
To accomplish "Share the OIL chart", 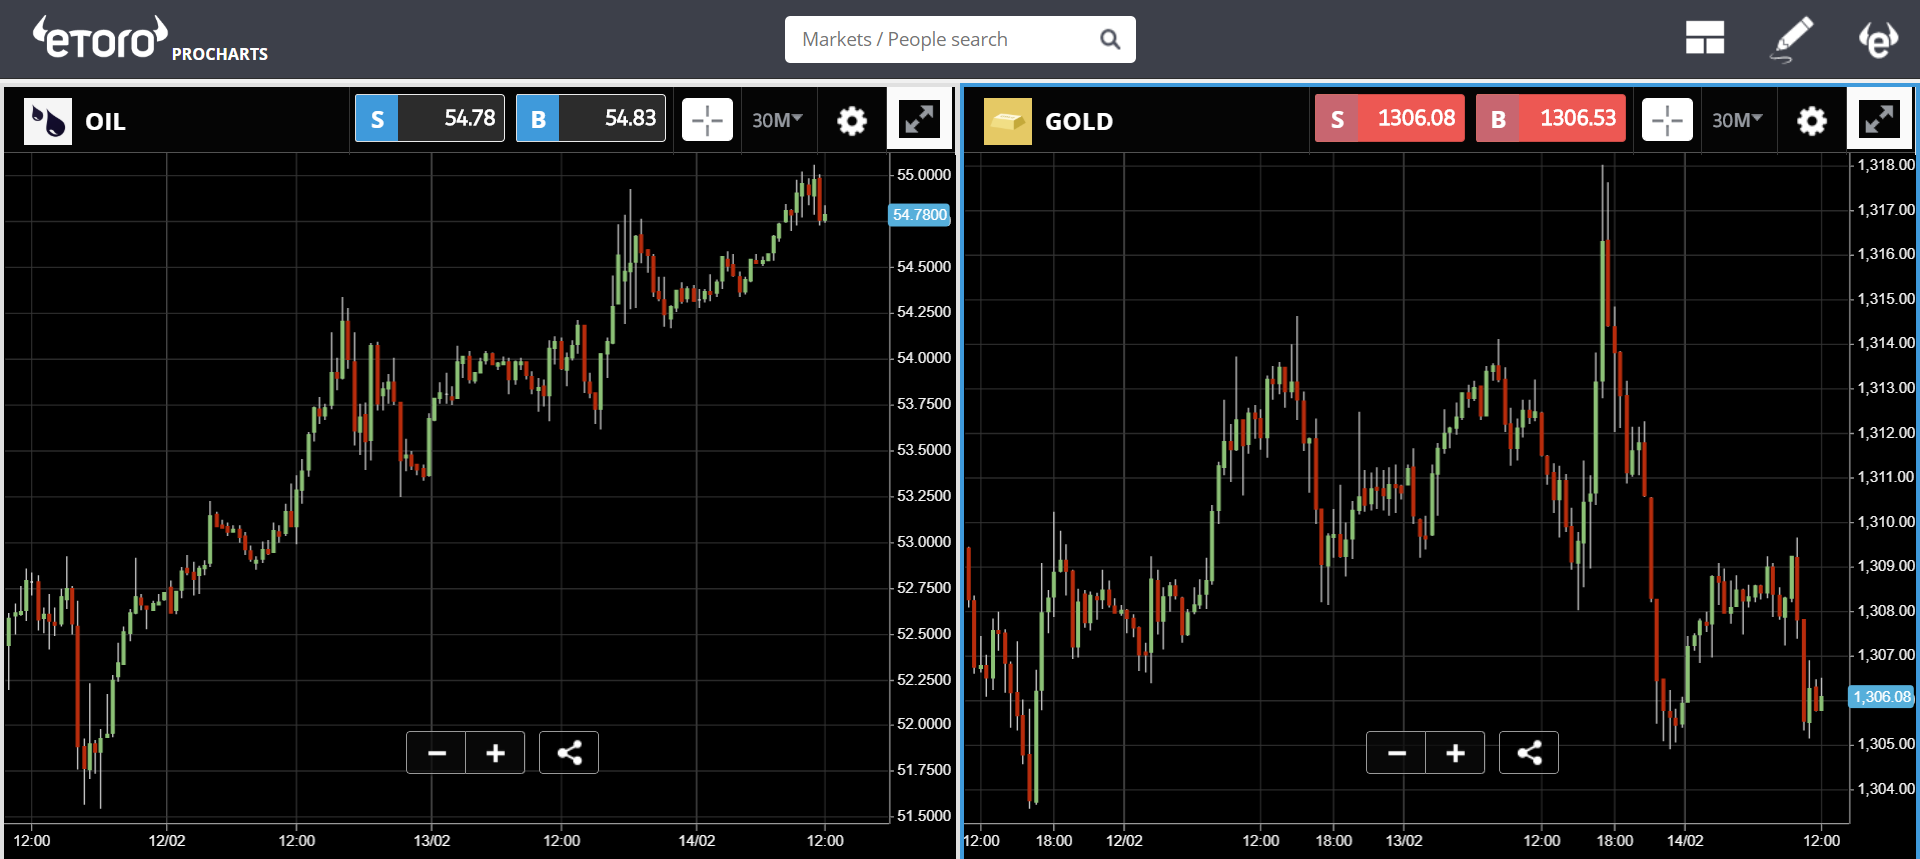I will click(569, 753).
